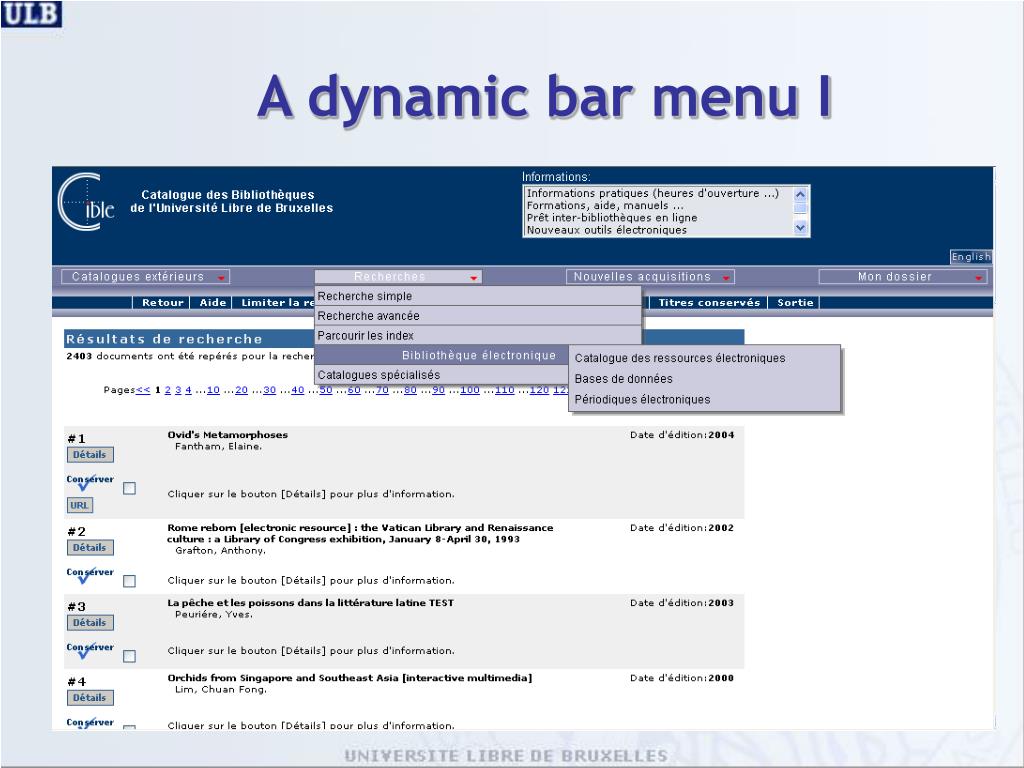
Task: Expand the Nouvelles acquisitions dropdown
Action: pyautogui.click(x=650, y=277)
